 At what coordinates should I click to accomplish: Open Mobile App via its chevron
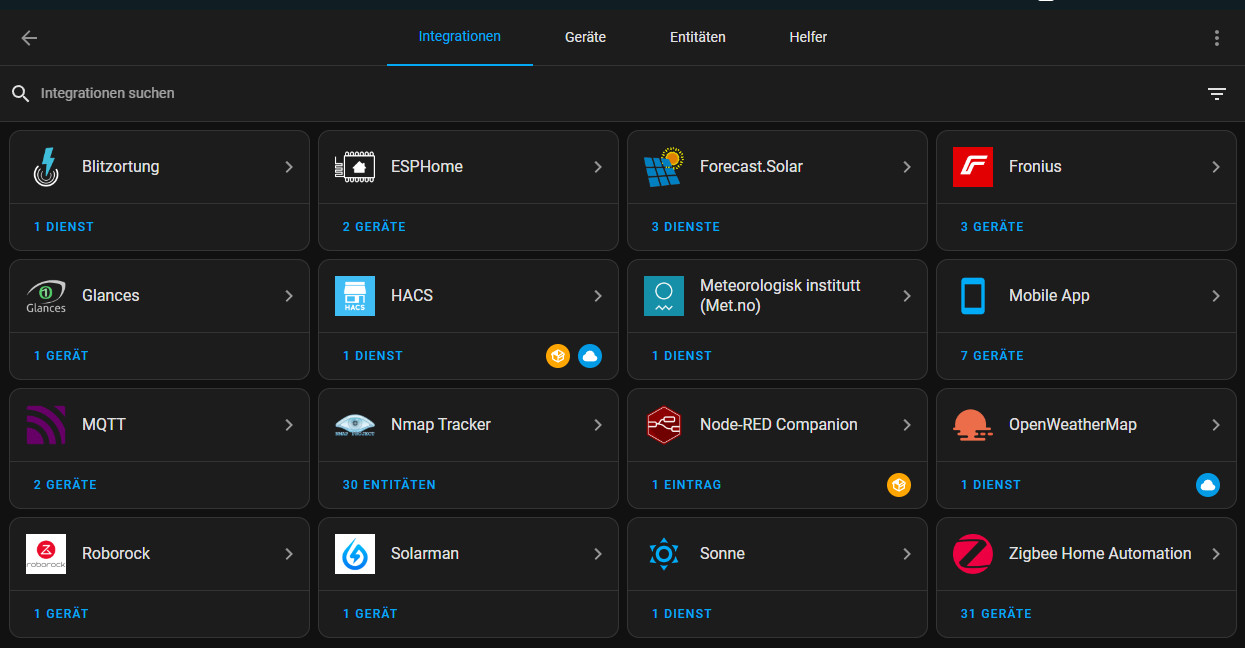click(1216, 296)
